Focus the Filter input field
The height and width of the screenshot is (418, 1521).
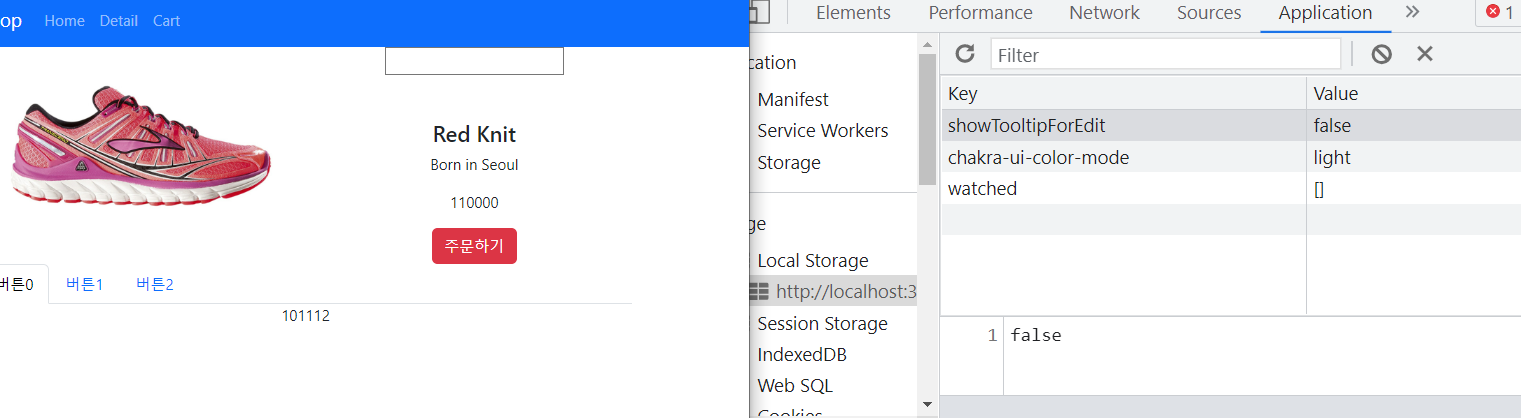[1165, 54]
